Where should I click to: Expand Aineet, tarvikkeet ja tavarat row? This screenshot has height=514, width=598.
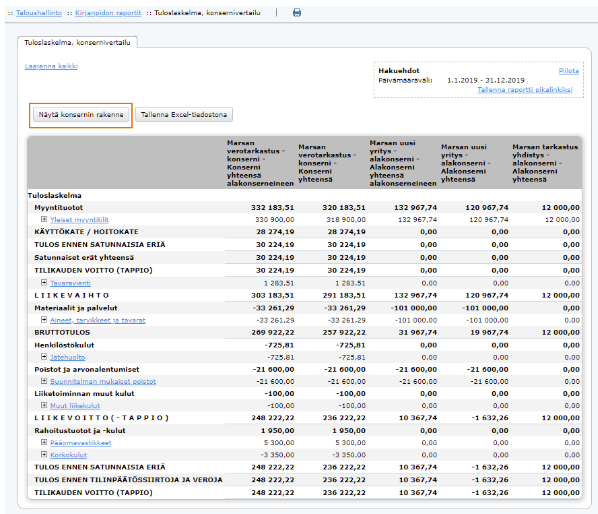[x=44, y=320]
